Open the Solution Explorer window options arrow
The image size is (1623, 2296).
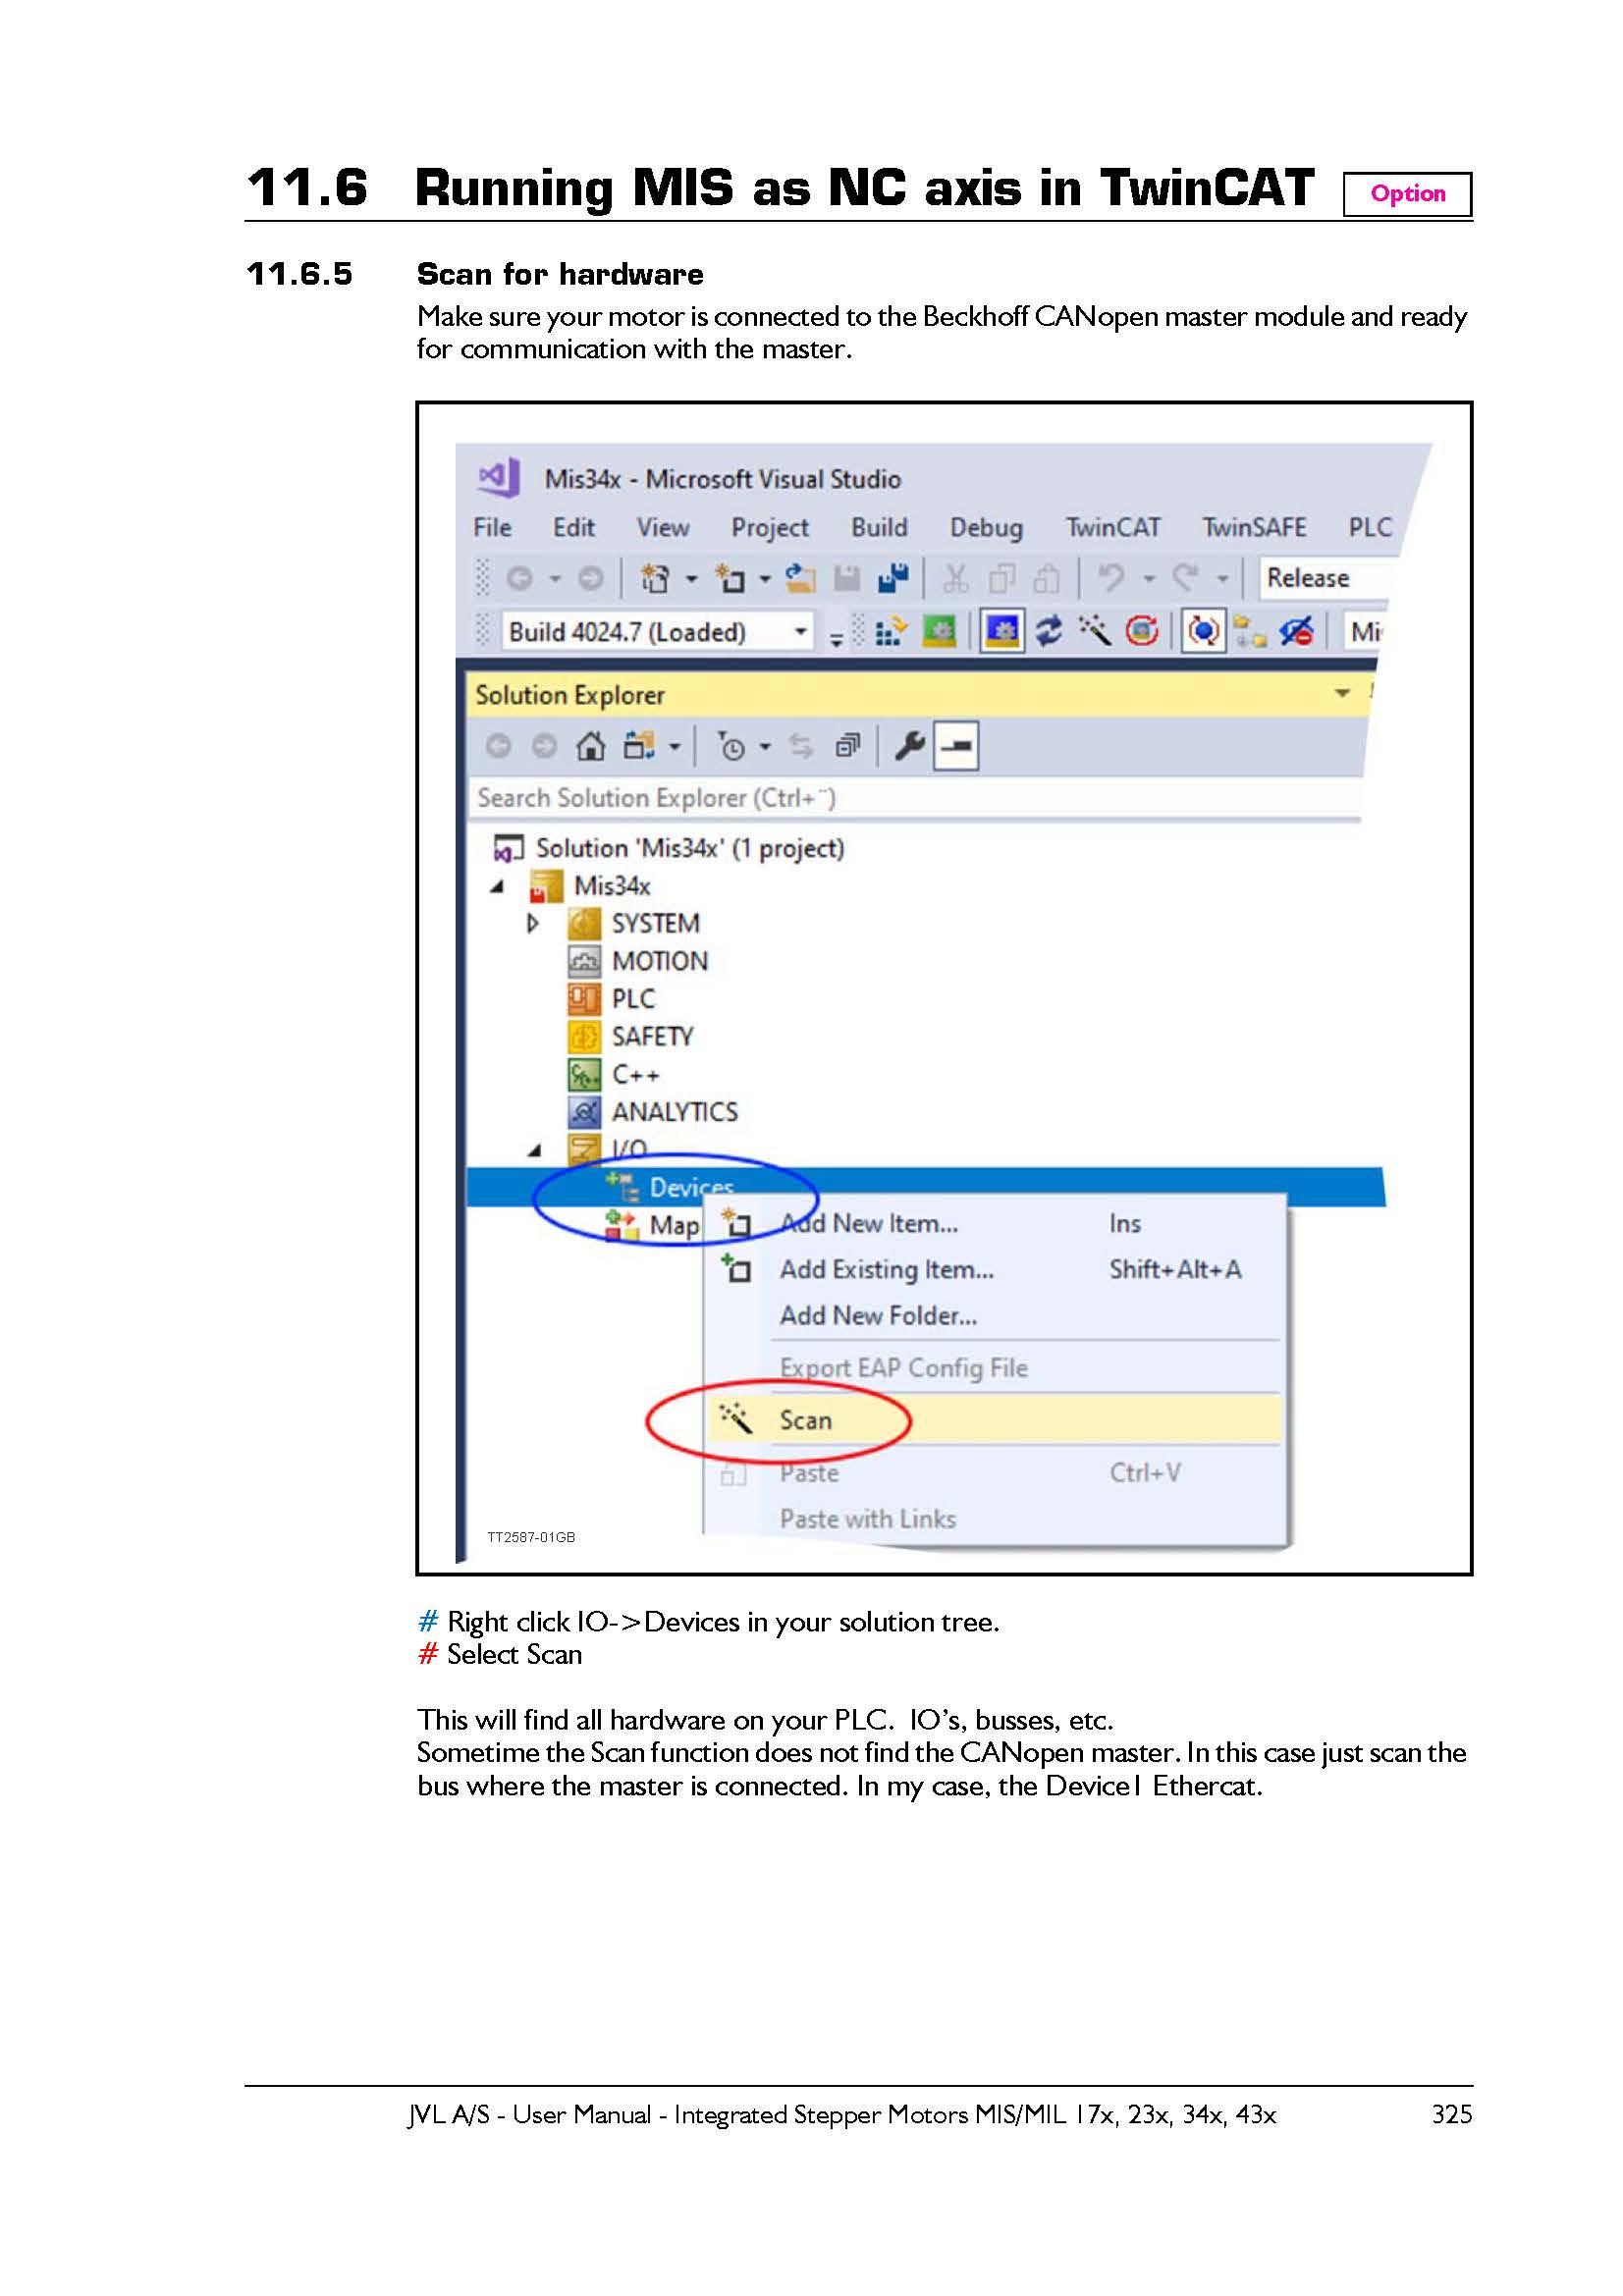coord(1342,693)
